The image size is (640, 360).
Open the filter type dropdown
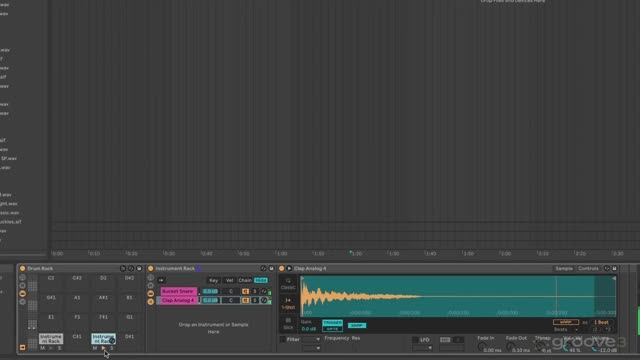click(x=311, y=339)
